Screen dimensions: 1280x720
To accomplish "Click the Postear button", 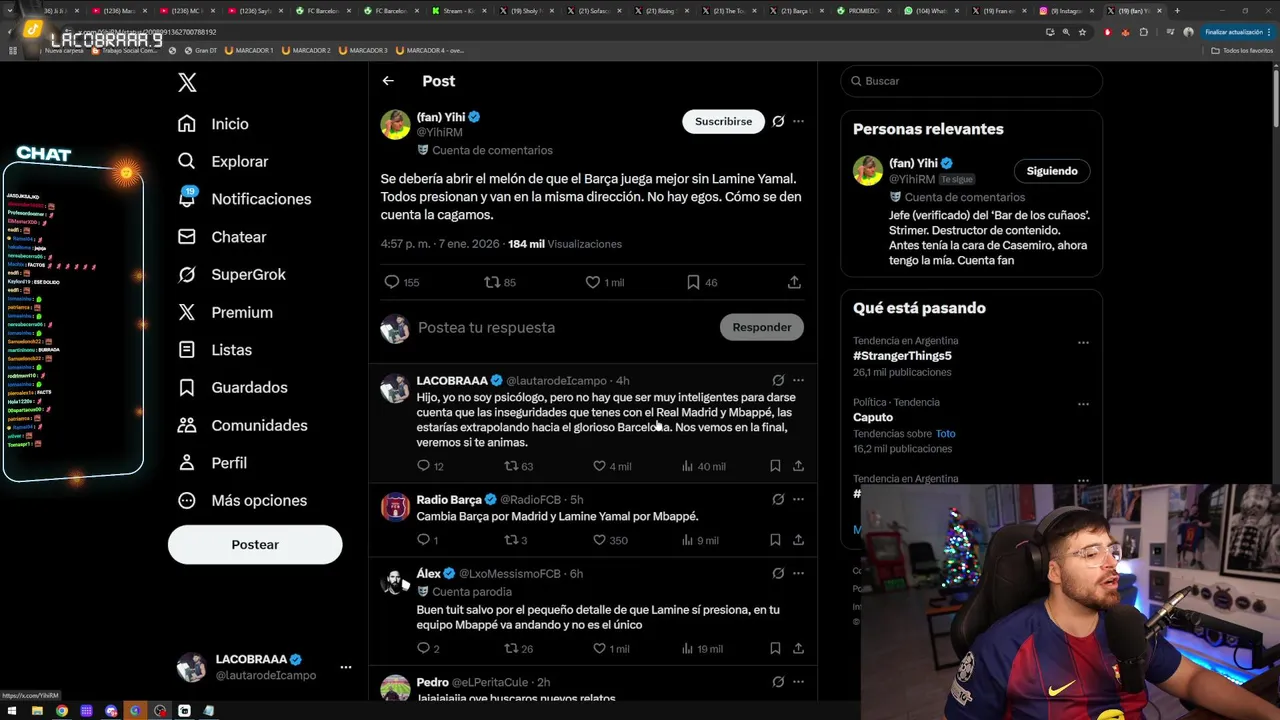I will pos(255,545).
